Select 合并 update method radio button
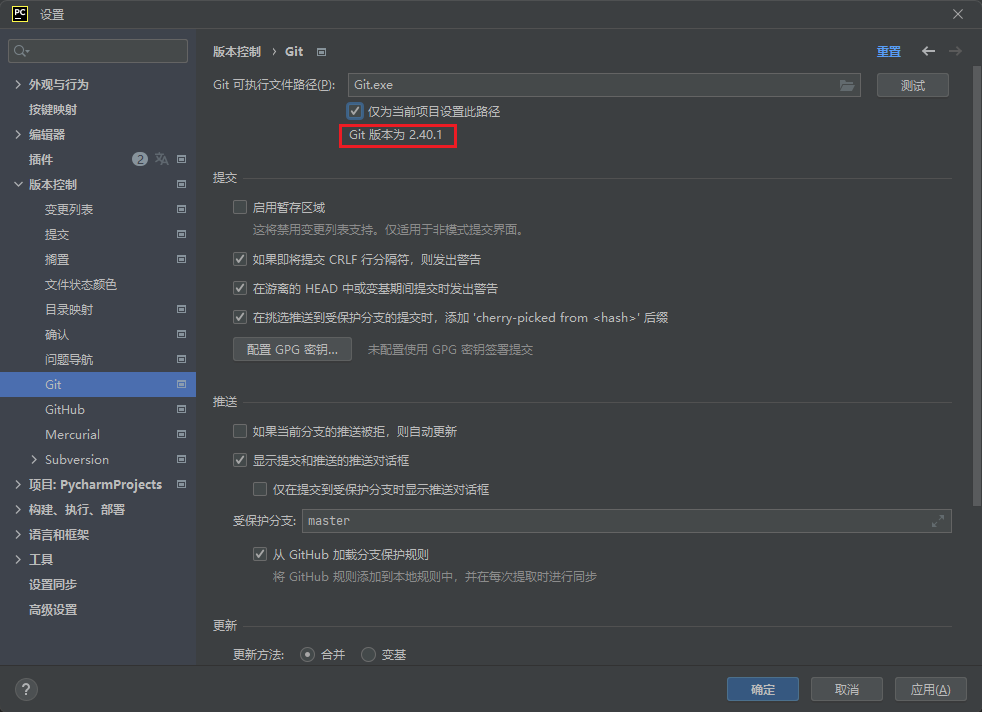This screenshot has width=982, height=712. tap(307, 654)
